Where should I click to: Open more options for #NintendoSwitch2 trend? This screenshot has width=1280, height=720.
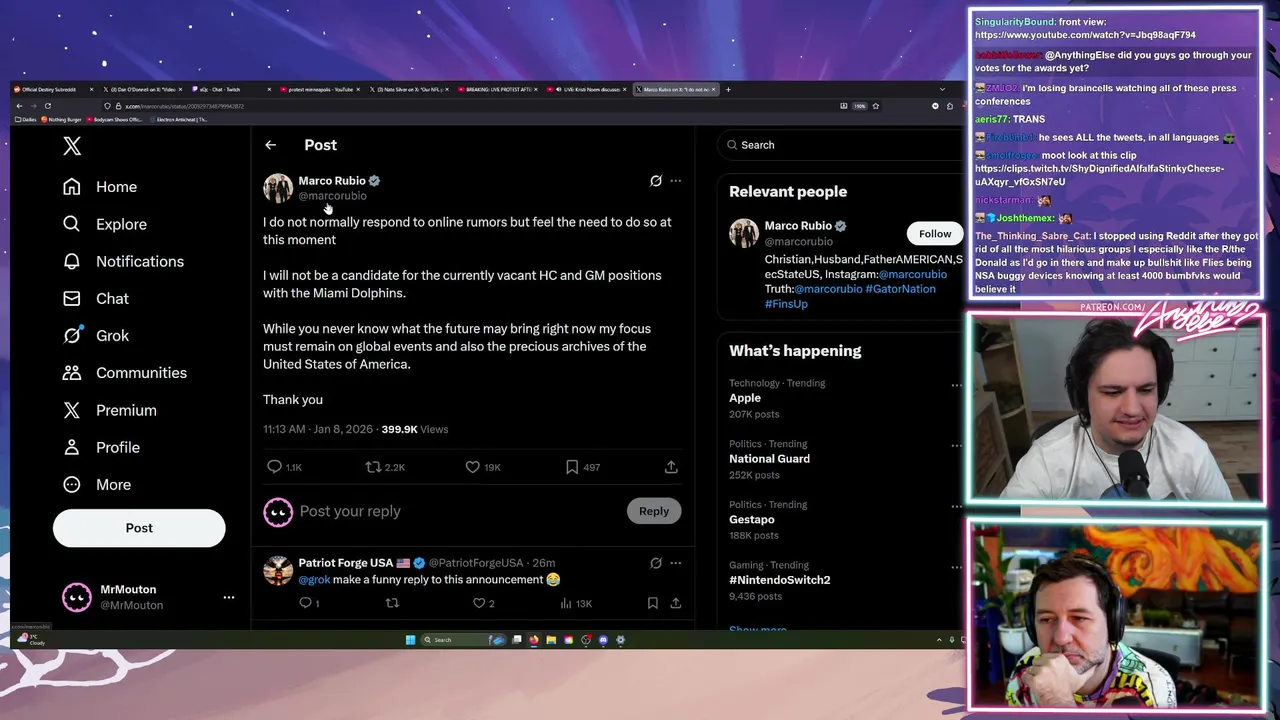[956, 567]
